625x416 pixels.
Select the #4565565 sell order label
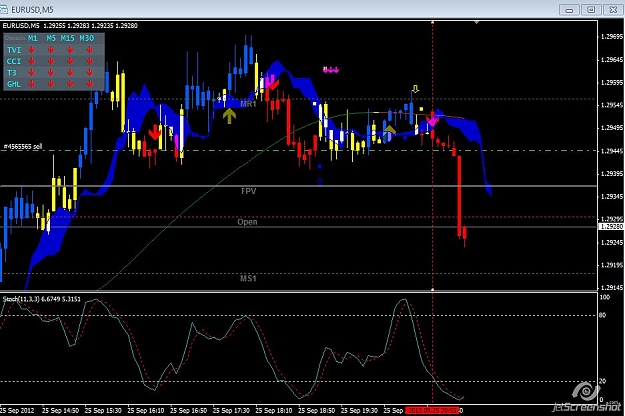pos(23,147)
